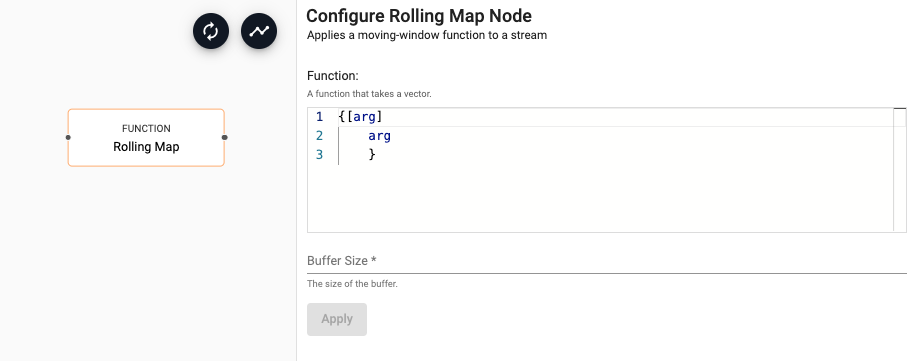915x361 pixels.
Task: Click line number 1 in the editor
Action: (x=319, y=117)
